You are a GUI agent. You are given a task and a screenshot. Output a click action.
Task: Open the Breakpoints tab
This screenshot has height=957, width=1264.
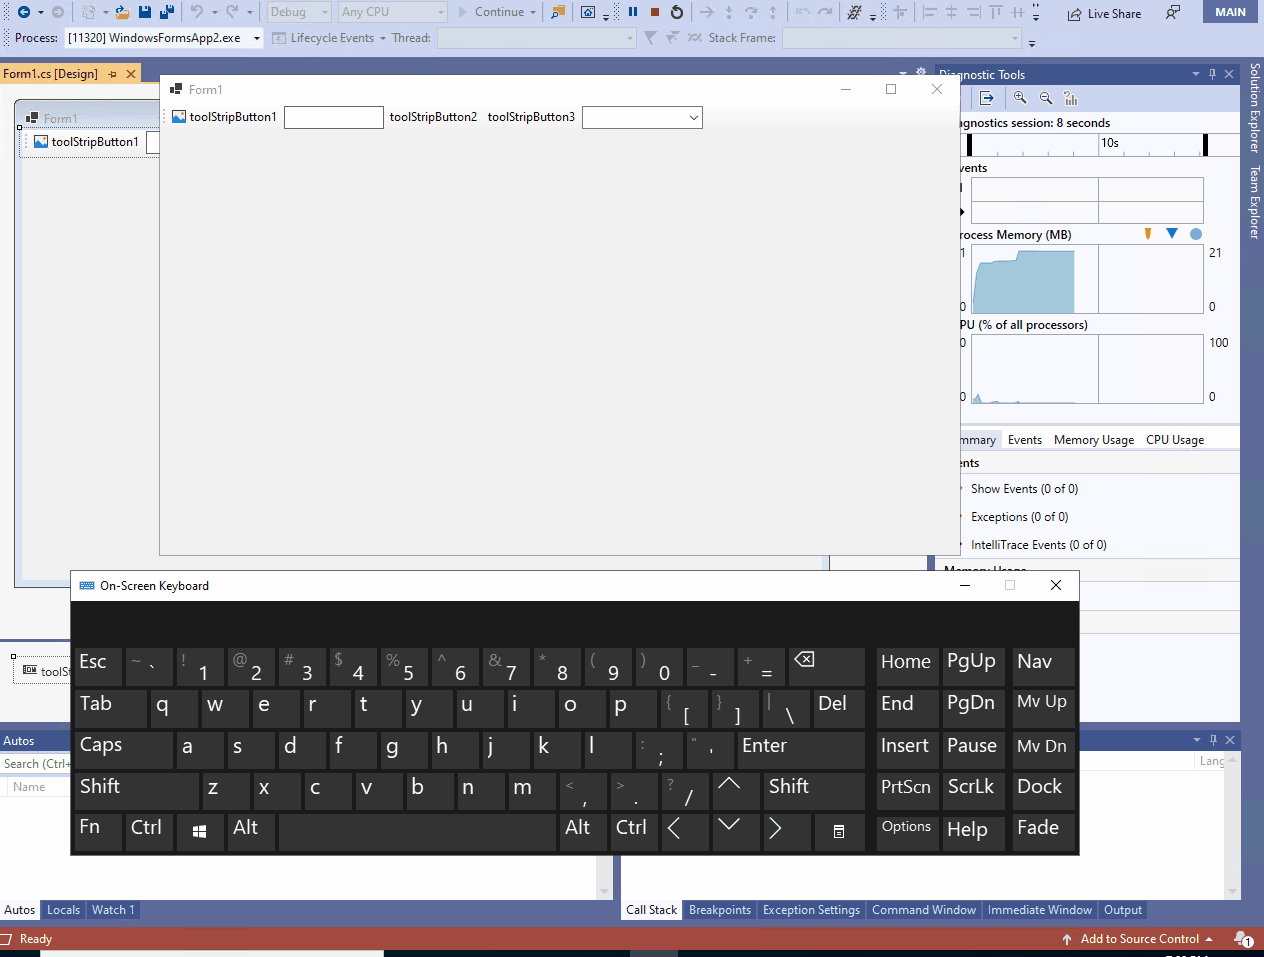tap(719, 910)
